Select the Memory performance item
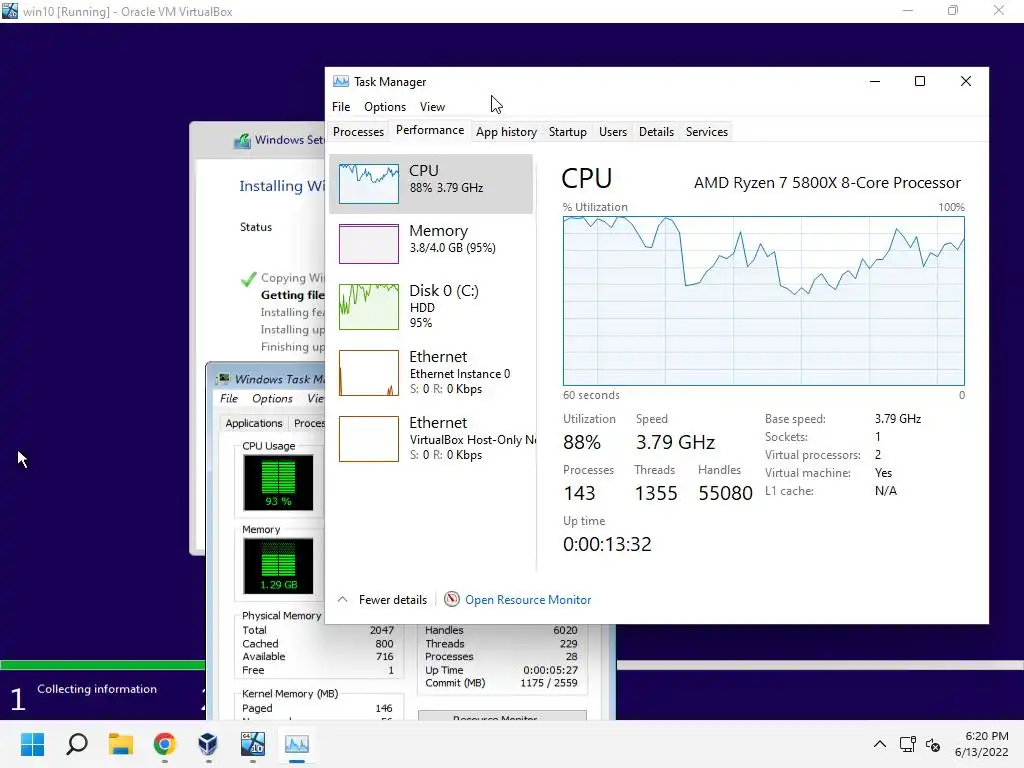This screenshot has width=1024, height=768. 431,244
